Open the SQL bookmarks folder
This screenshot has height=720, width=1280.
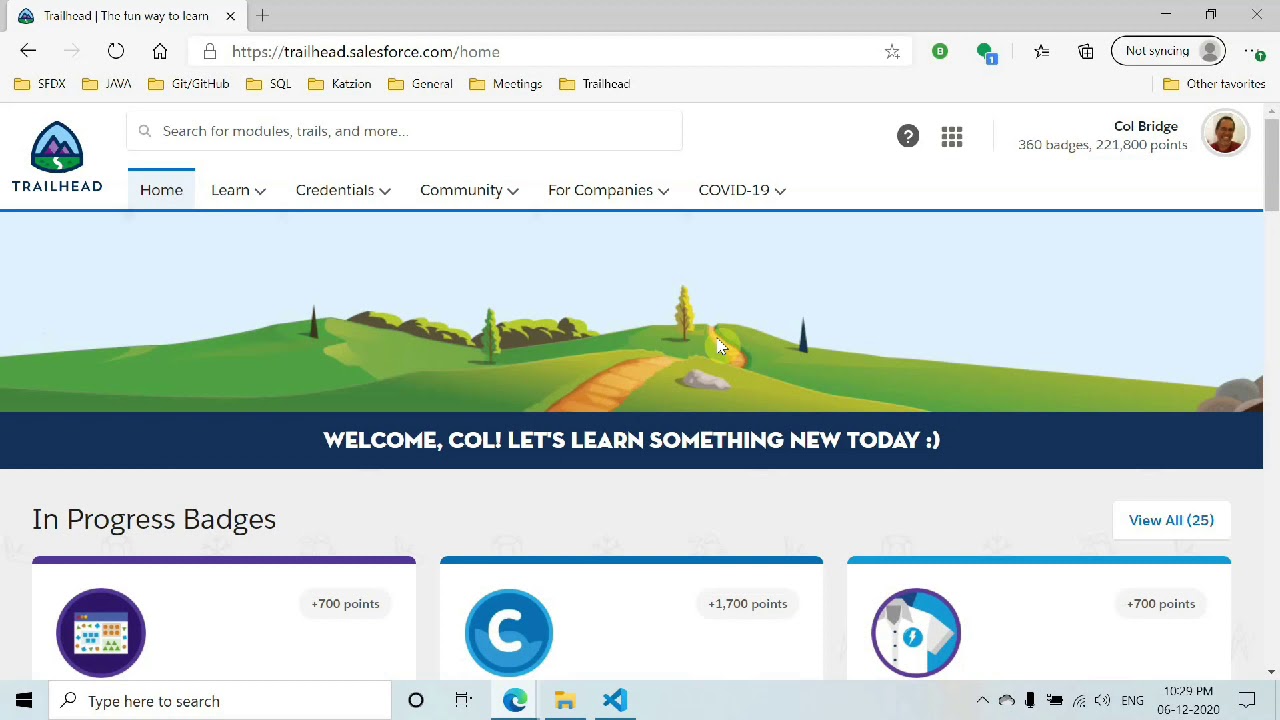point(269,84)
